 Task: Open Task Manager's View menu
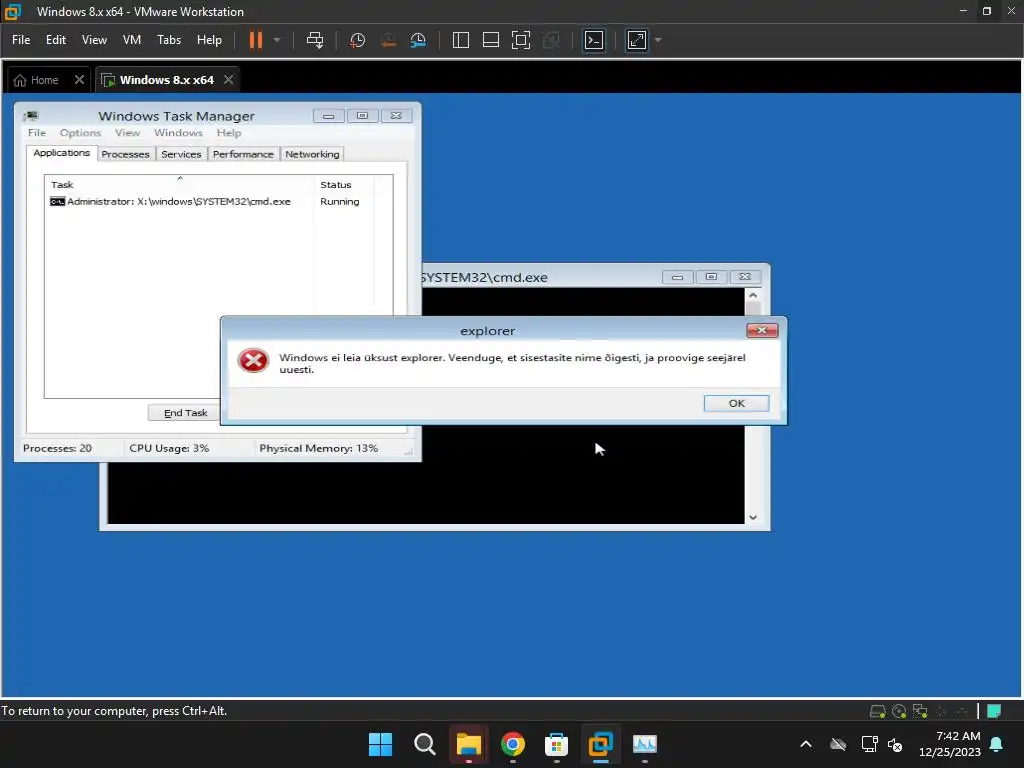[127, 133]
